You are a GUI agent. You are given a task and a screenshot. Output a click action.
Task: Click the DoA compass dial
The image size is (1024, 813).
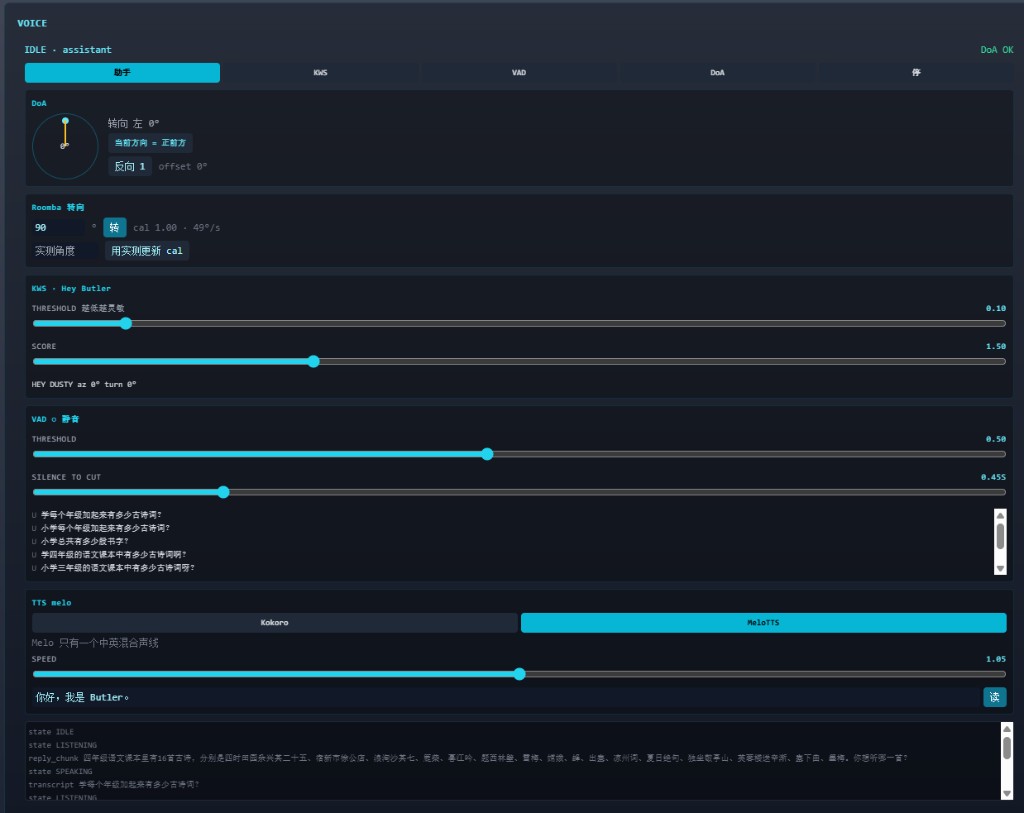coord(65,146)
